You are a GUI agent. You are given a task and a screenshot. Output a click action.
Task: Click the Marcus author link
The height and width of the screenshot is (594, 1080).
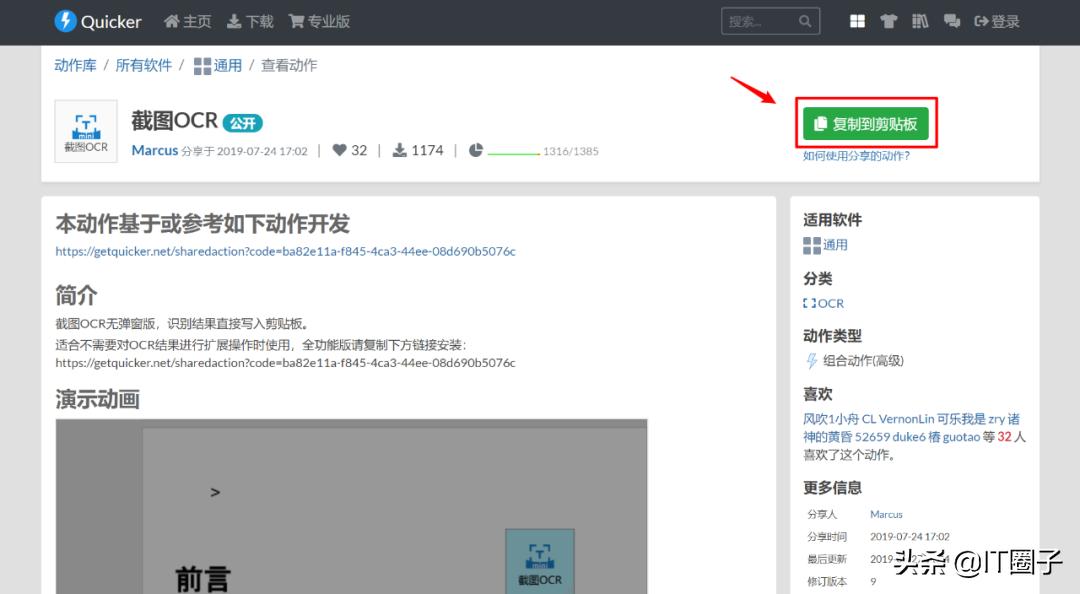[155, 150]
